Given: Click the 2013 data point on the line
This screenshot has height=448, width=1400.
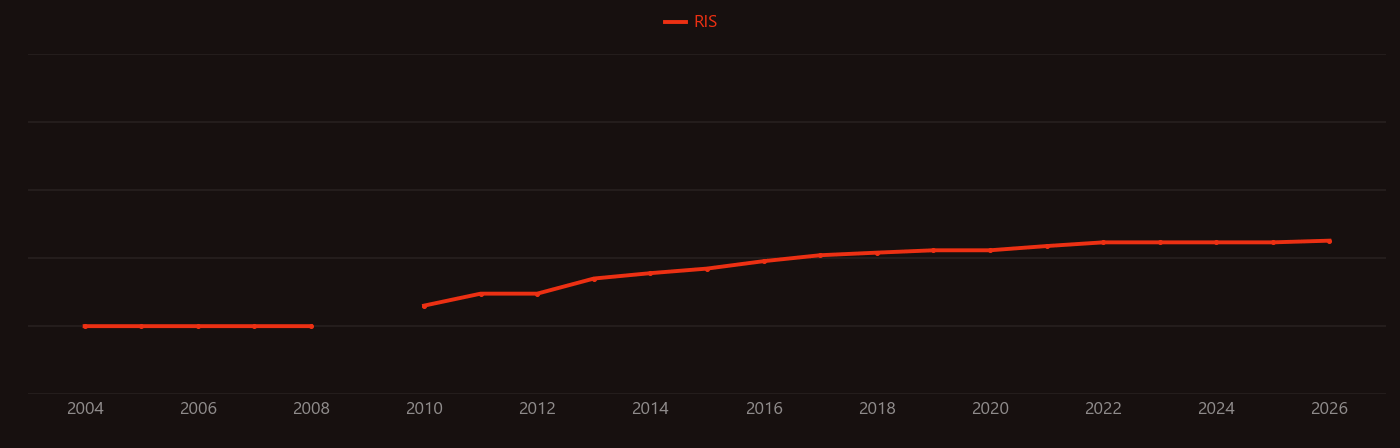Looking at the screenshot, I should coord(594,279).
